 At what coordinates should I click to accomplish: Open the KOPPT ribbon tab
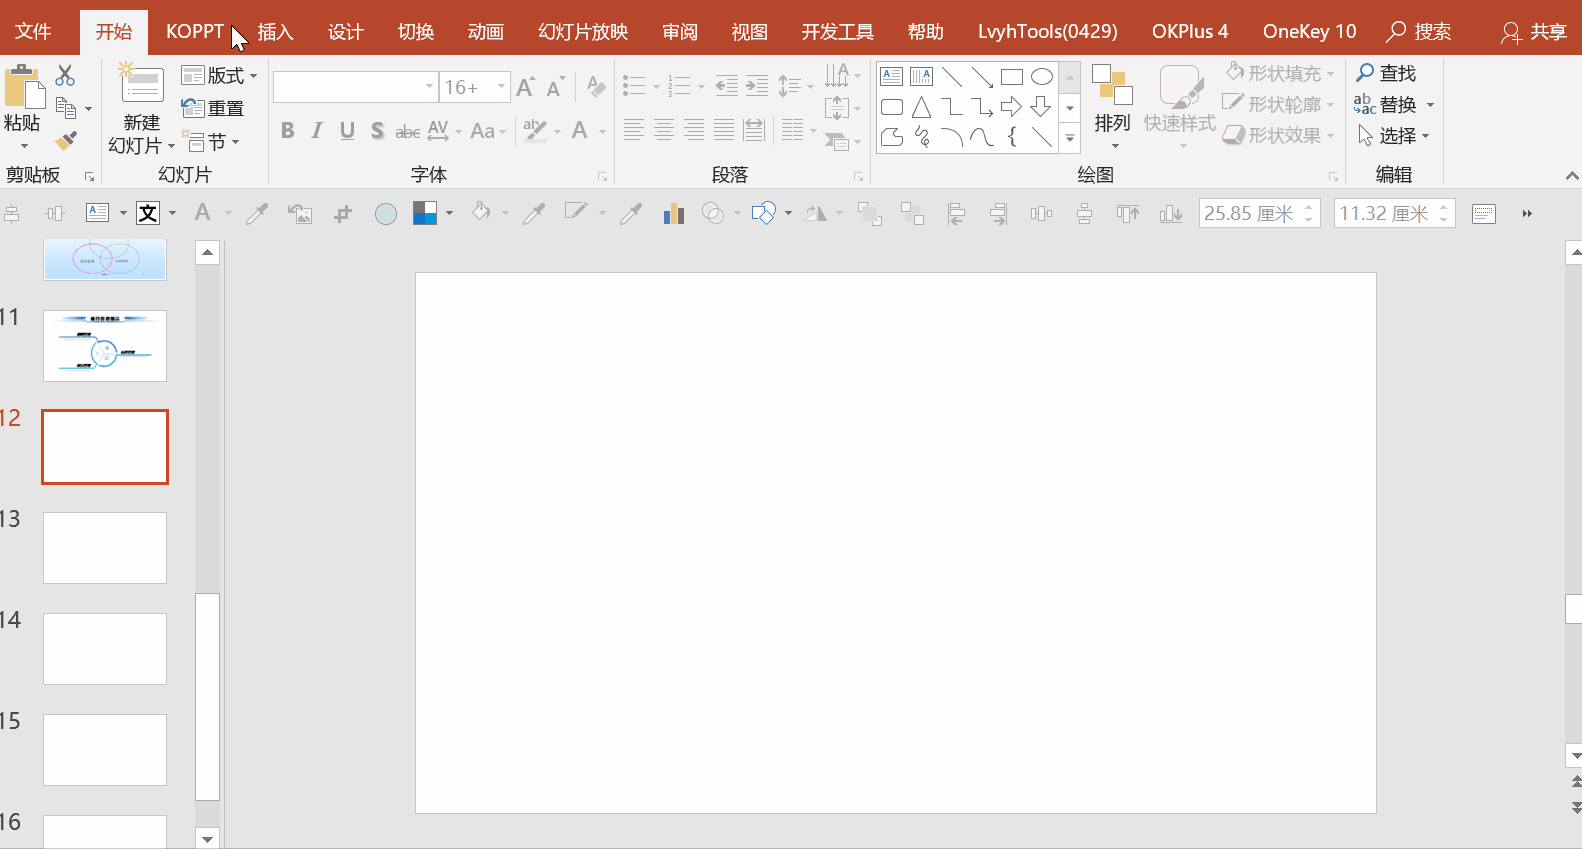pos(194,32)
